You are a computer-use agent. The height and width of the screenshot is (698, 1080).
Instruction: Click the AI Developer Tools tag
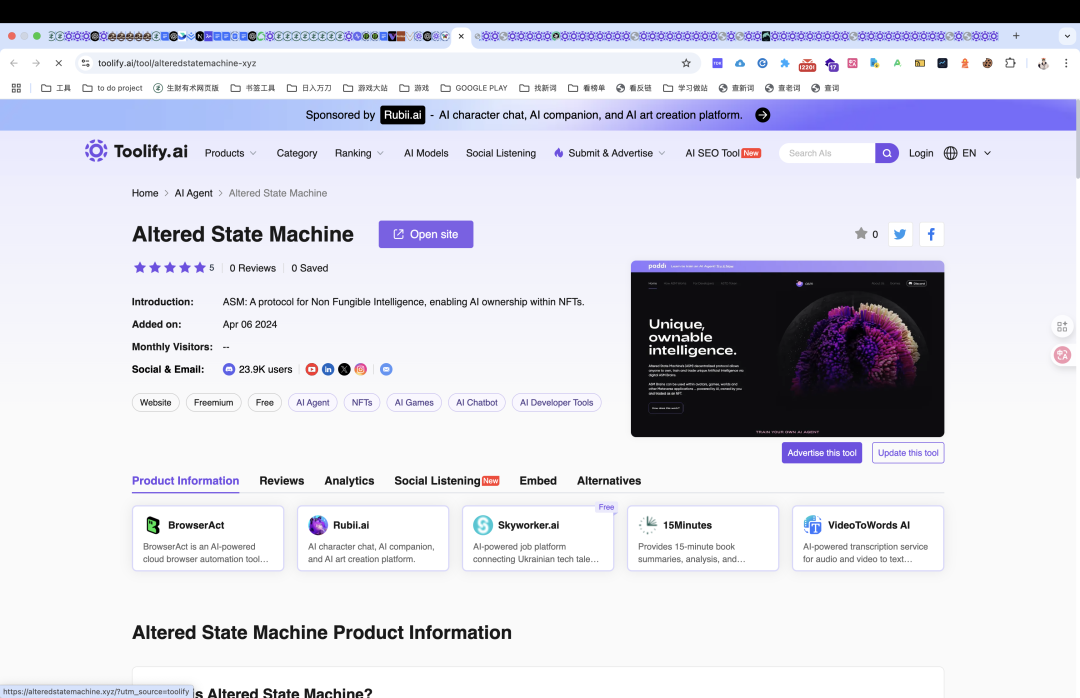pos(557,402)
